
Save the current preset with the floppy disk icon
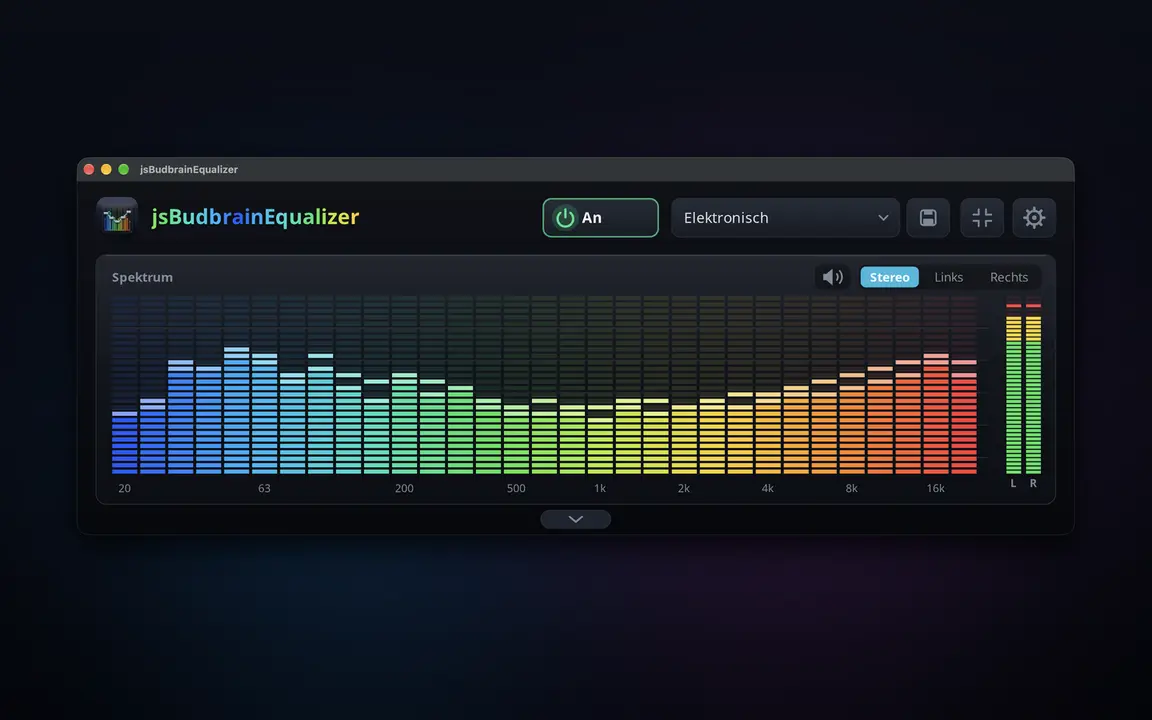point(928,217)
